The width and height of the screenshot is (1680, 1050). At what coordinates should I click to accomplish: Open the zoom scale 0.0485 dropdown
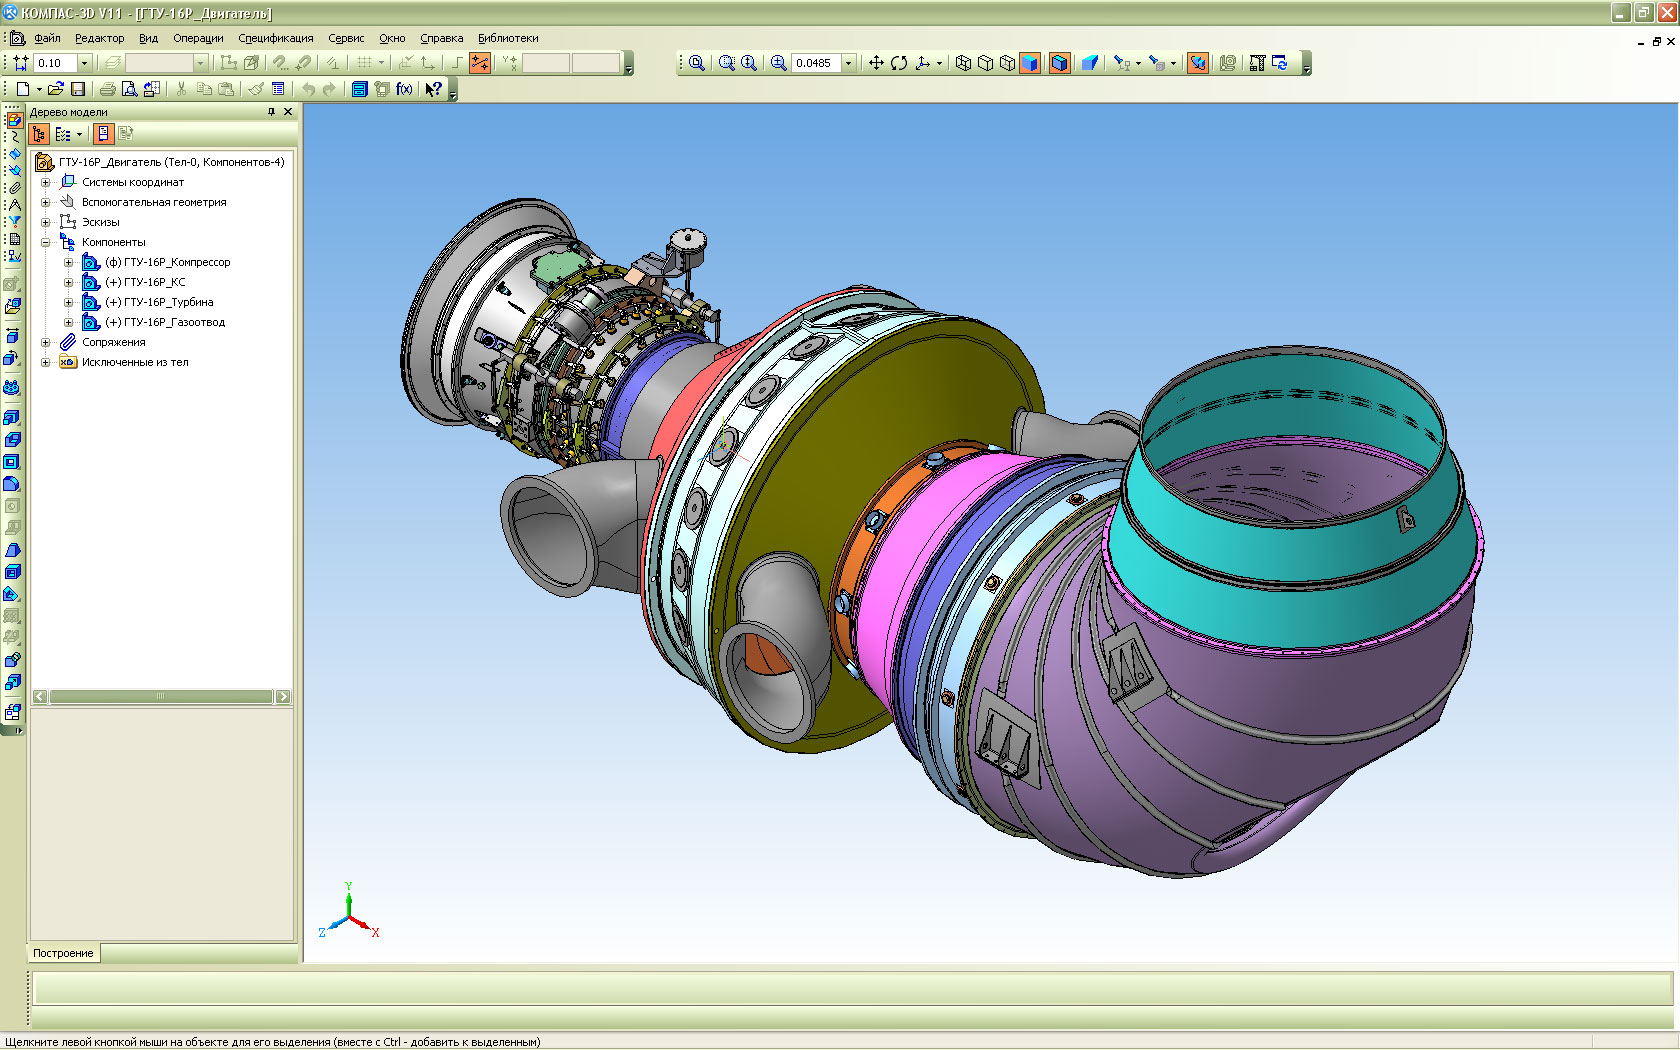849,63
